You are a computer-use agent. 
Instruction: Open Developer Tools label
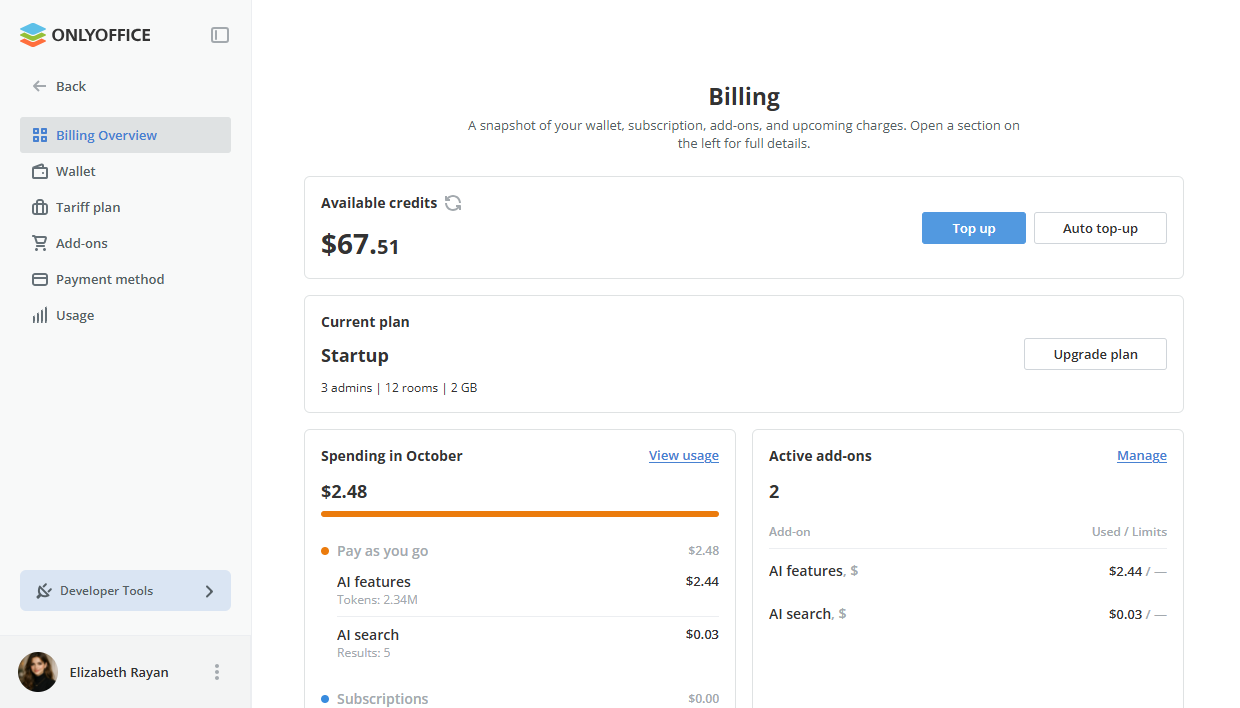pos(106,591)
